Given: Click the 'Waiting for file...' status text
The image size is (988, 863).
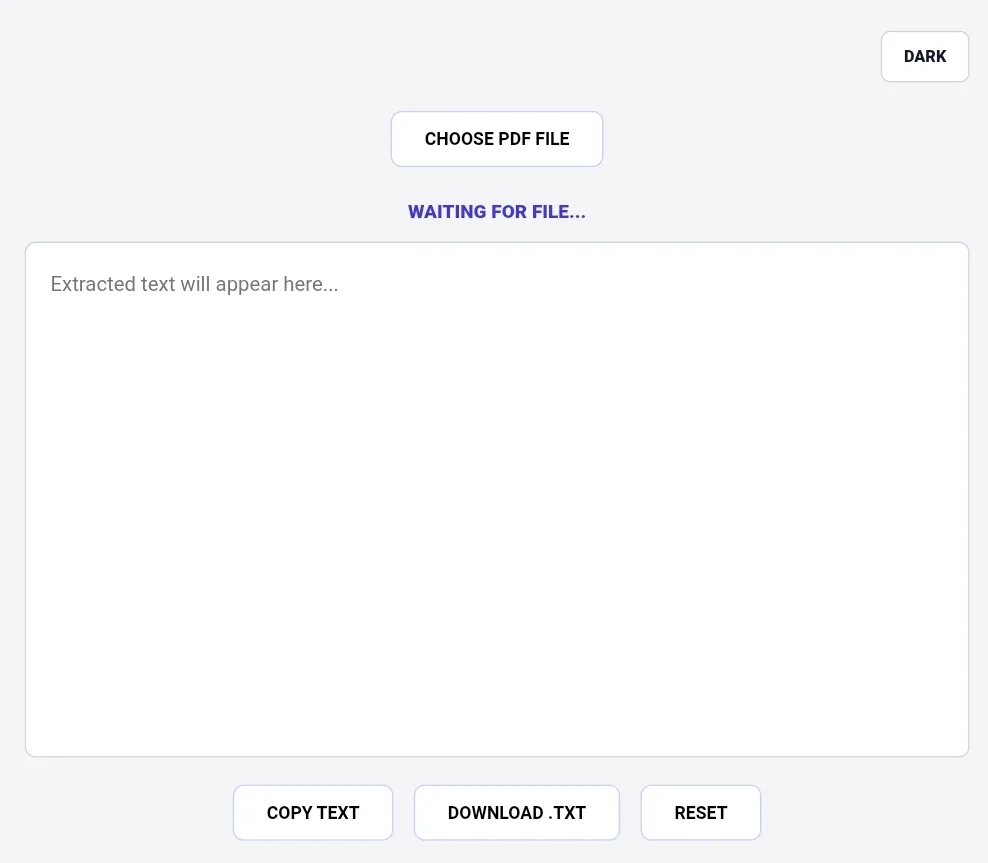Looking at the screenshot, I should tap(497, 212).
